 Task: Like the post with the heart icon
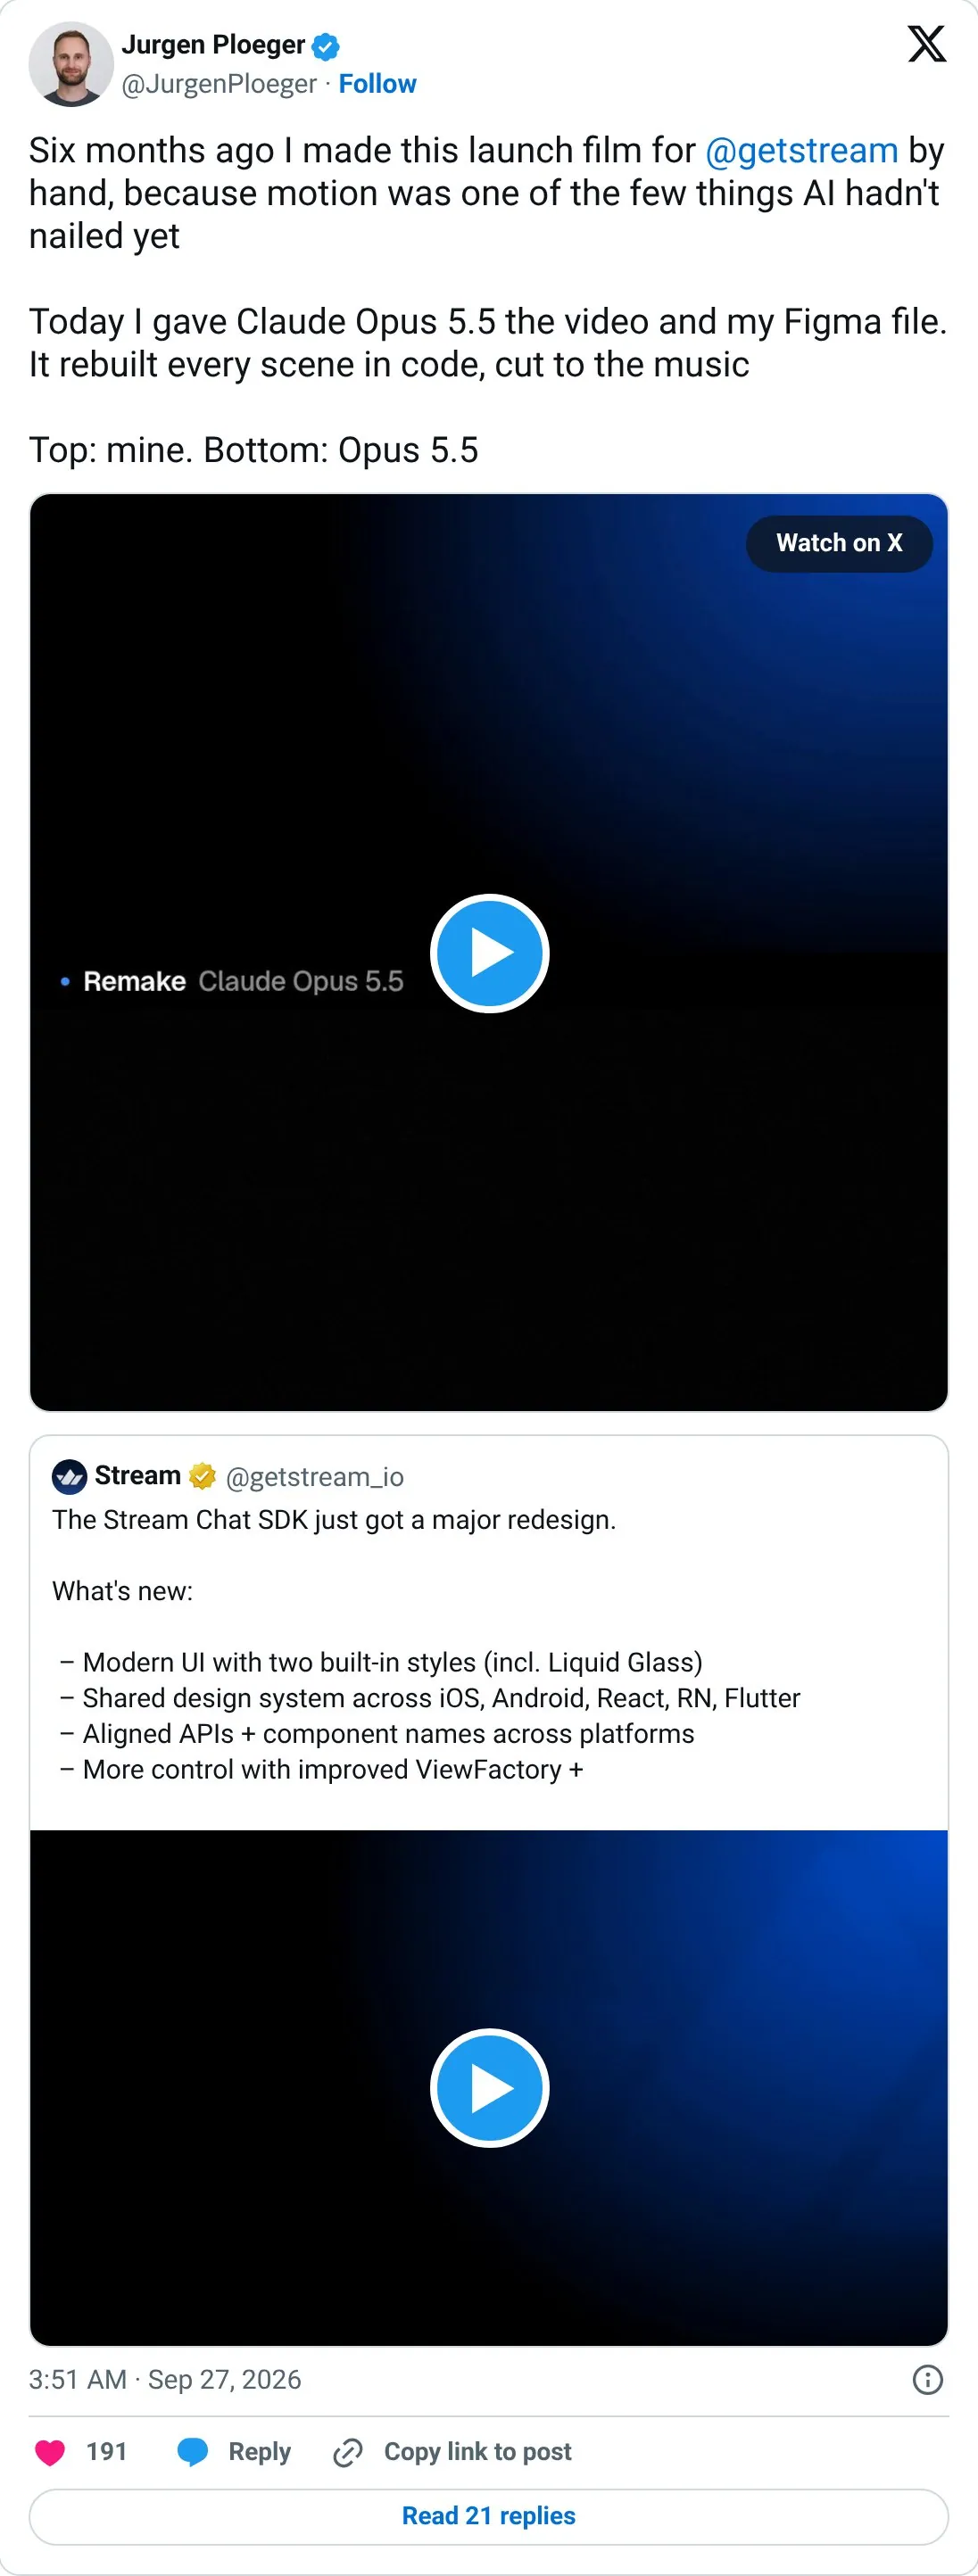50,2451
